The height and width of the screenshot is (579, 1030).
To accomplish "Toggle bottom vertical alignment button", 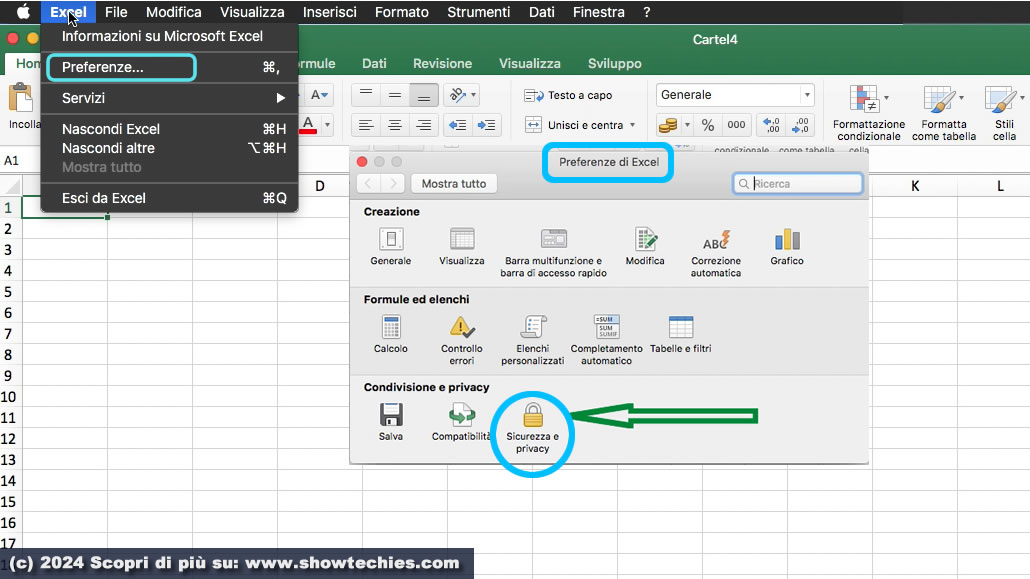I will click(x=424, y=95).
